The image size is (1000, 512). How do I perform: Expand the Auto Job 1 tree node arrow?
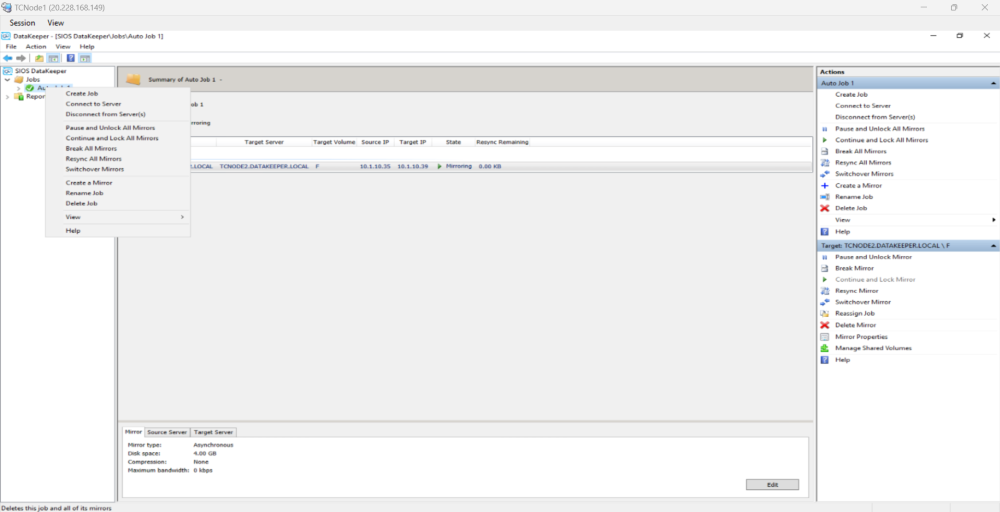click(18, 88)
